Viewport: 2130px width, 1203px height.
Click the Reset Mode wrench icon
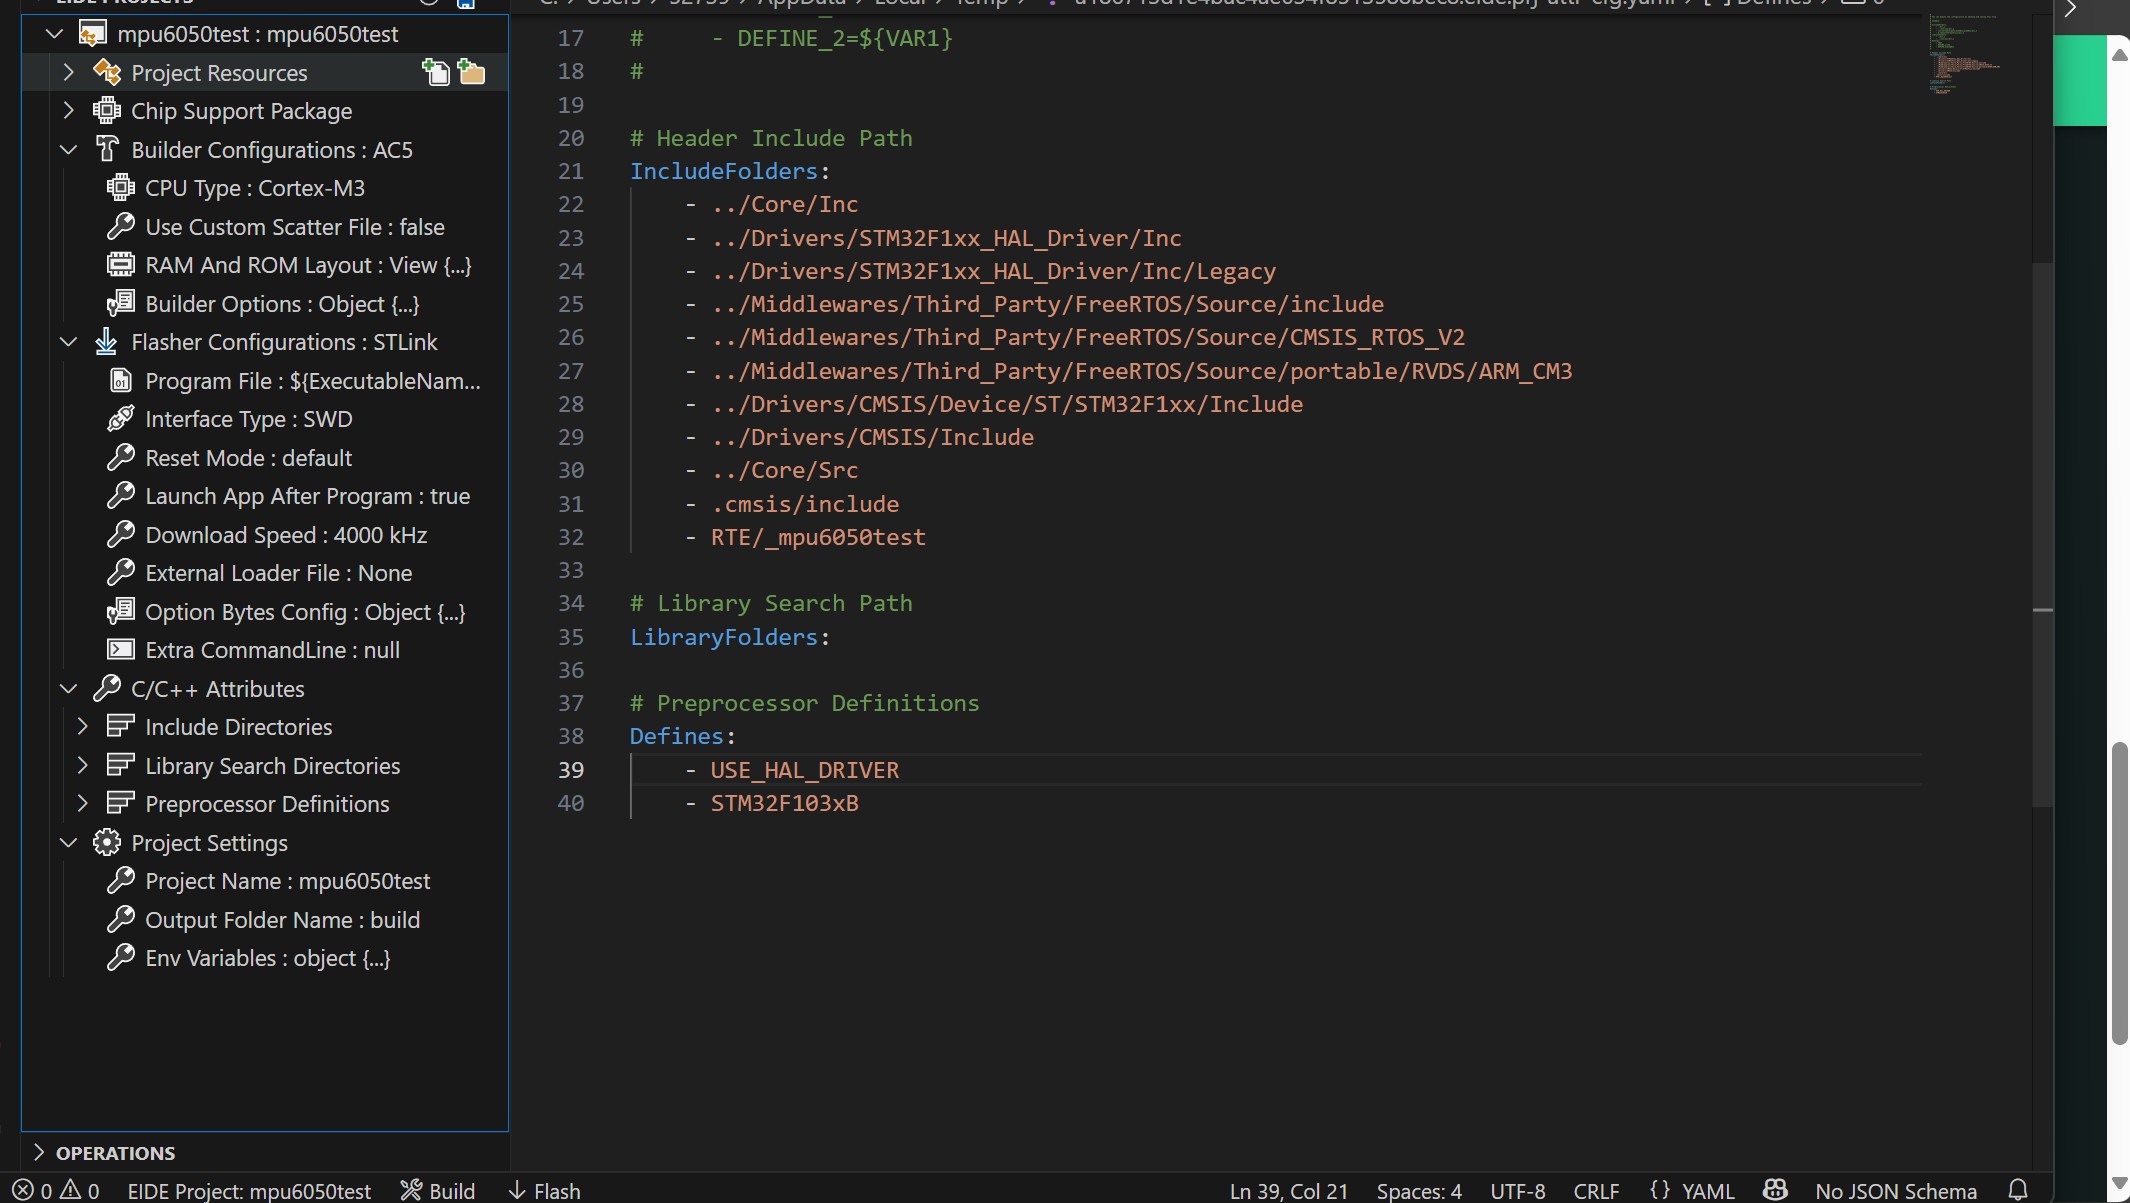click(x=121, y=457)
